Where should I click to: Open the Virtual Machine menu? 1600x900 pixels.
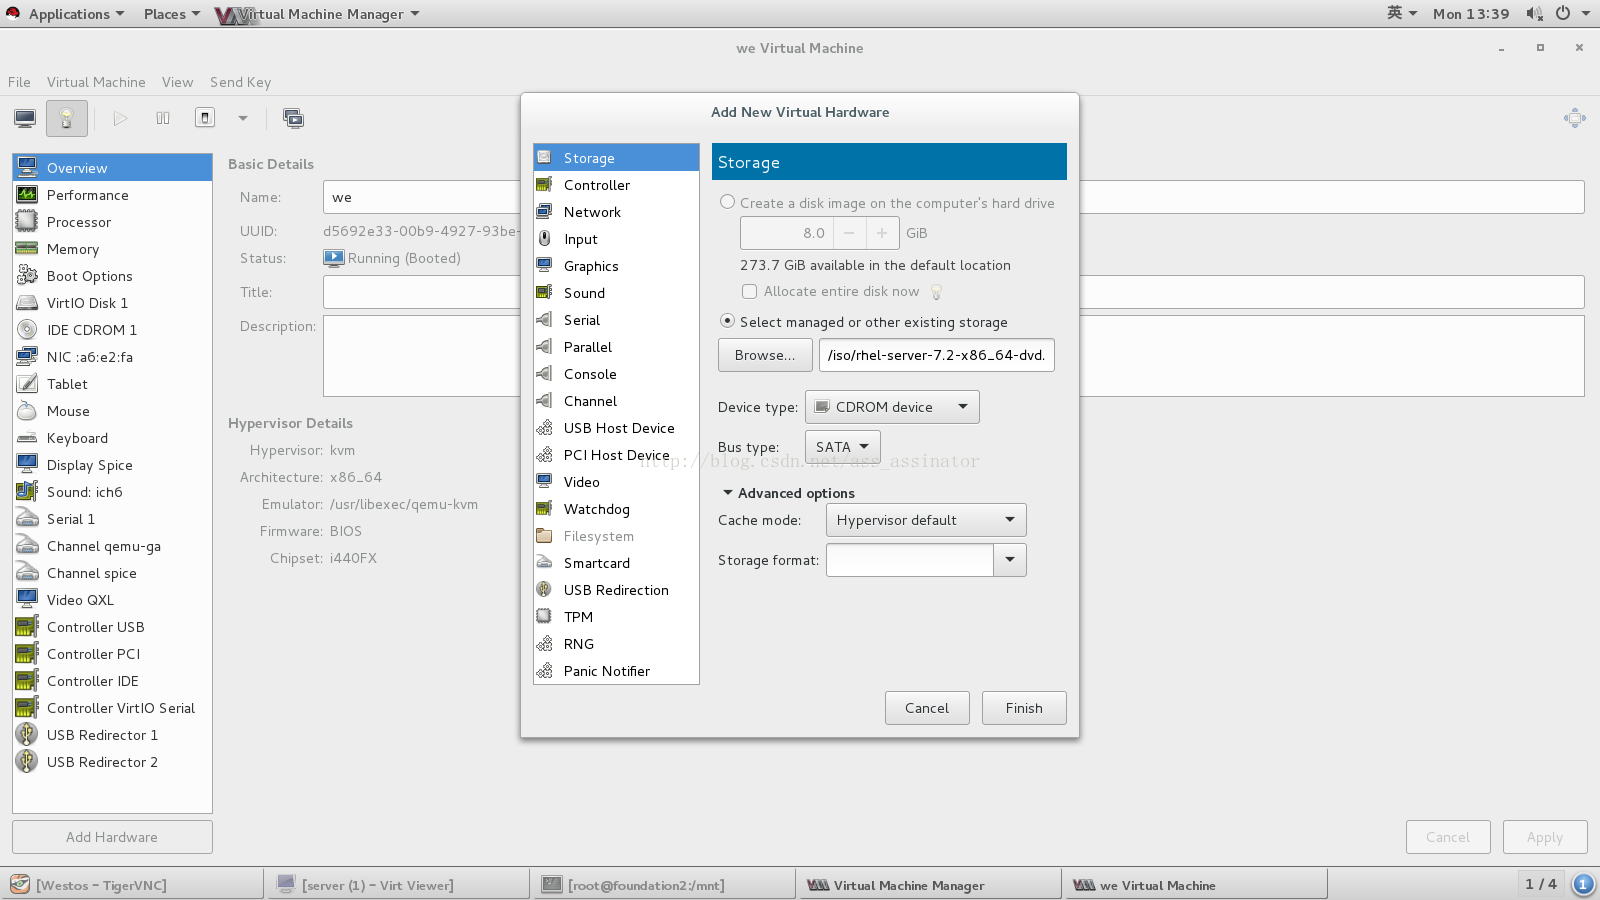[x=96, y=82]
